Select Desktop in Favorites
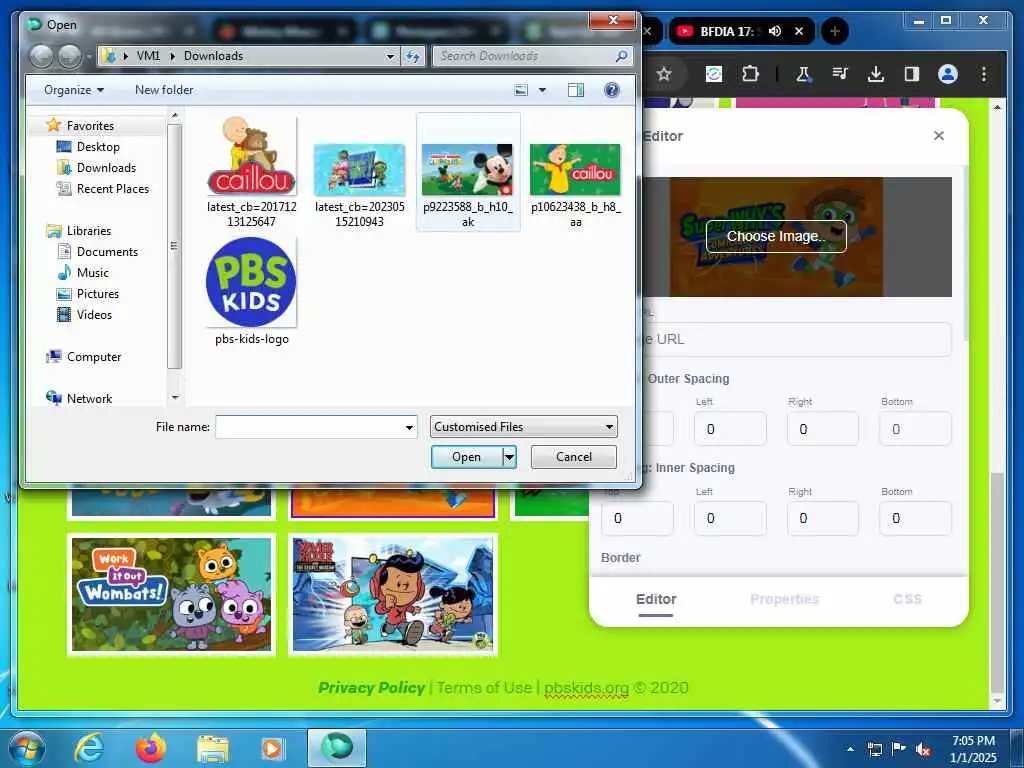The width and height of the screenshot is (1024, 768). (98, 147)
